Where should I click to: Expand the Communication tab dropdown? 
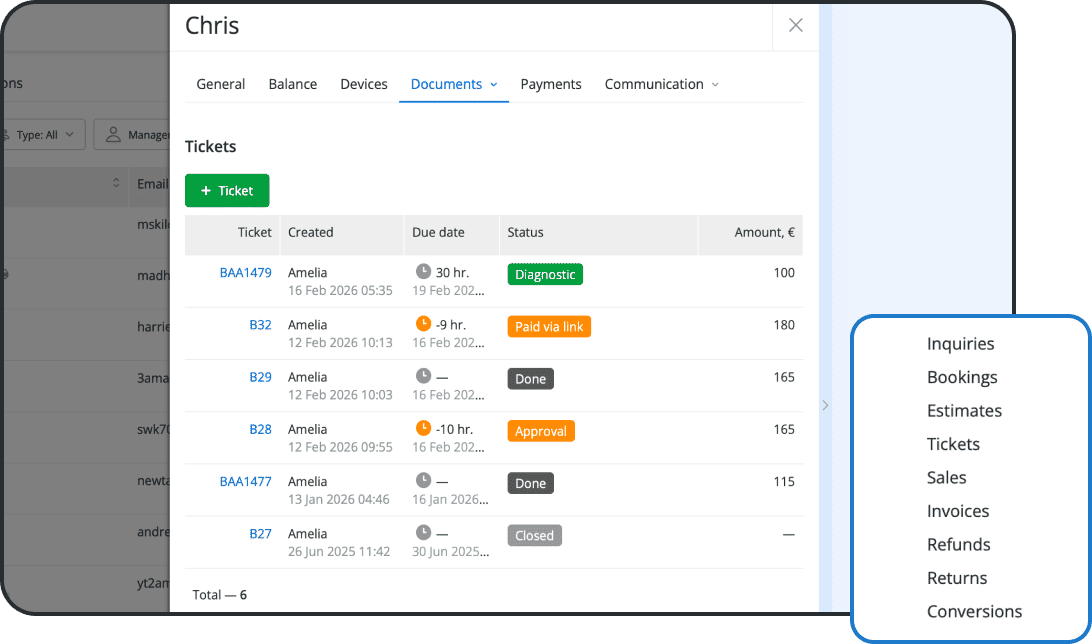(x=715, y=85)
